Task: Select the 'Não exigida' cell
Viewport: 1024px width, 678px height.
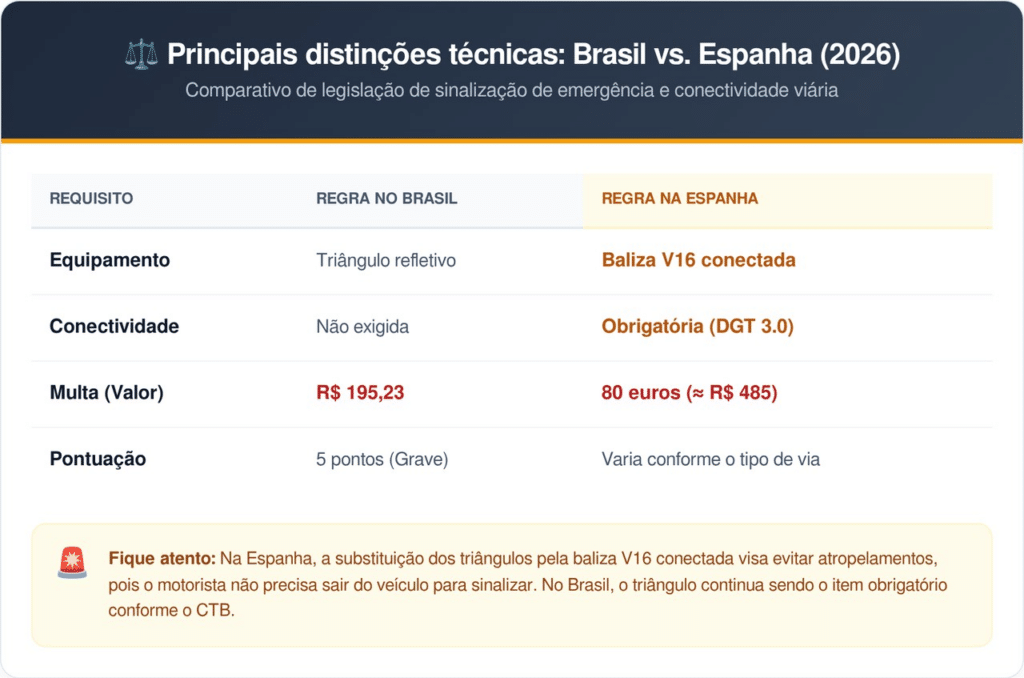Action: [x=362, y=326]
